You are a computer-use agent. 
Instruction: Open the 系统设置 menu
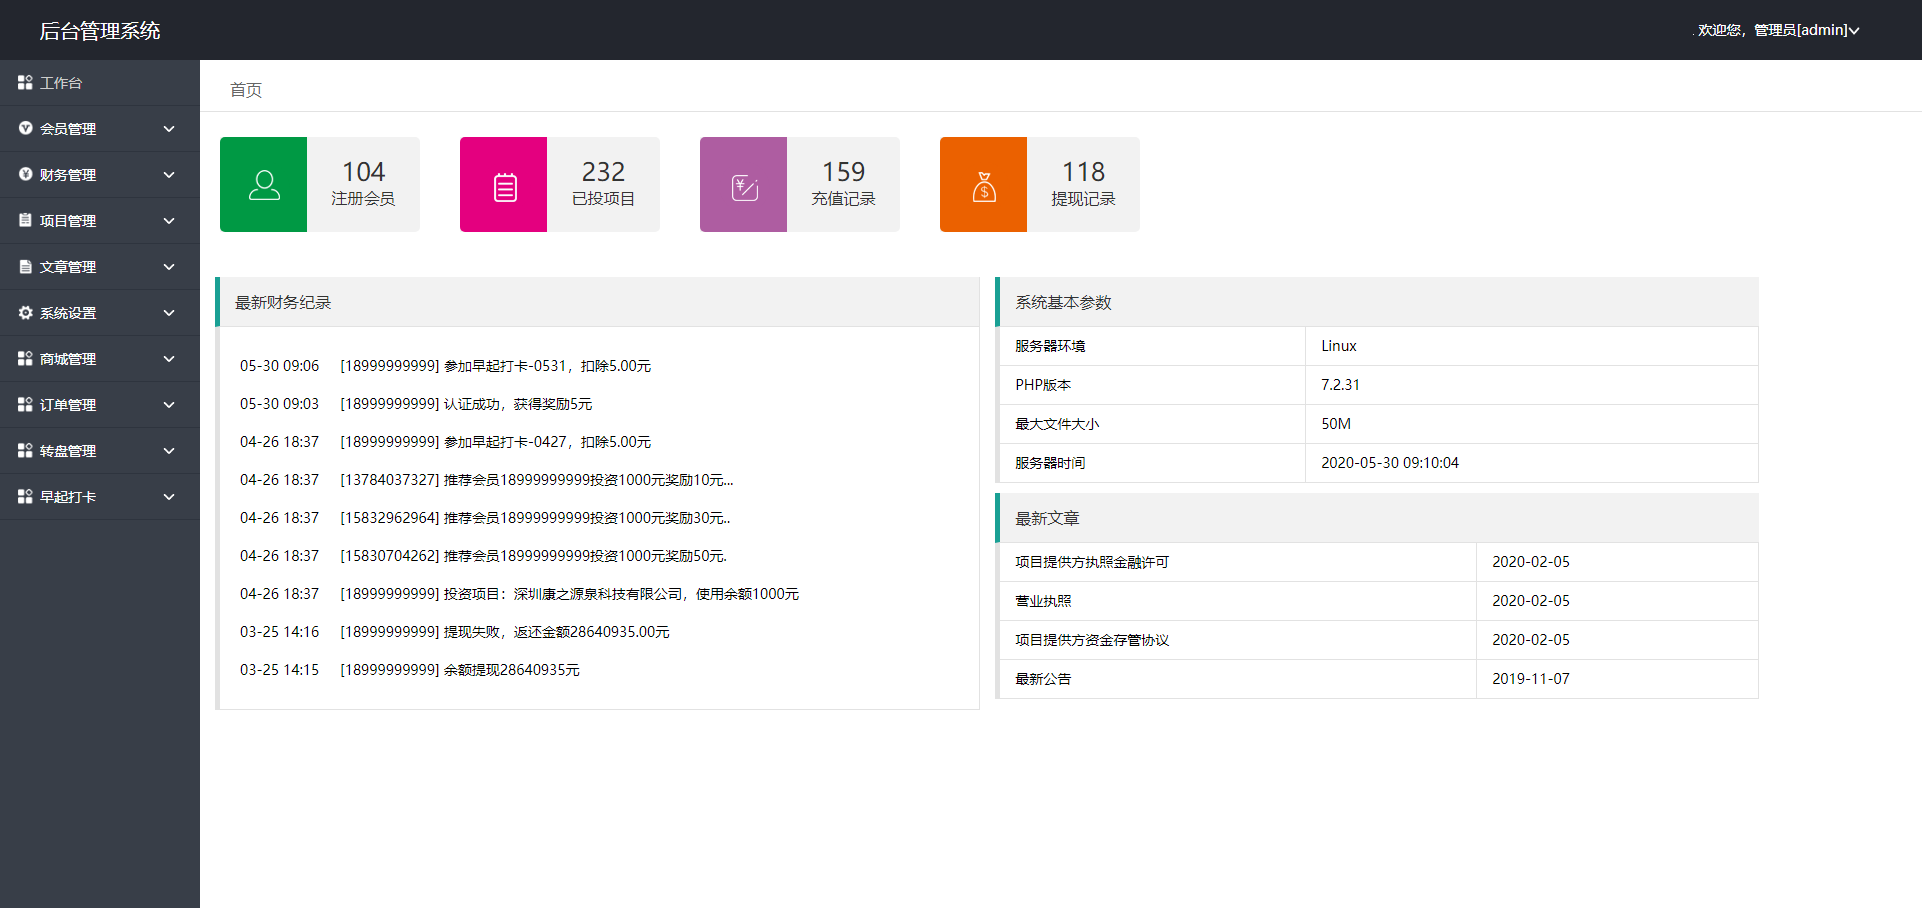[x=100, y=313]
